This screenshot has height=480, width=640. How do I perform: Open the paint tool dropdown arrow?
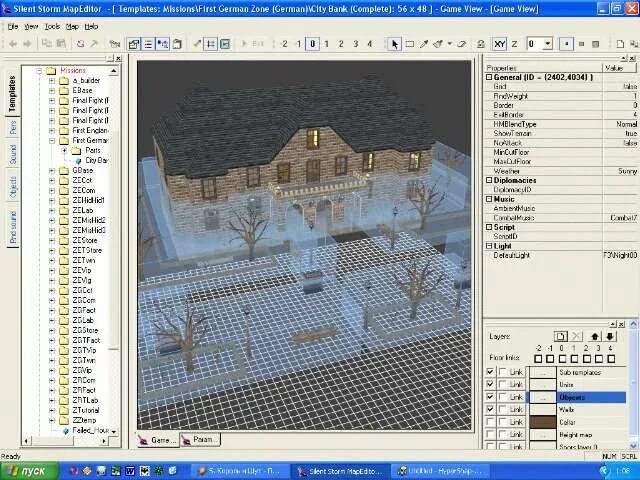(449, 44)
